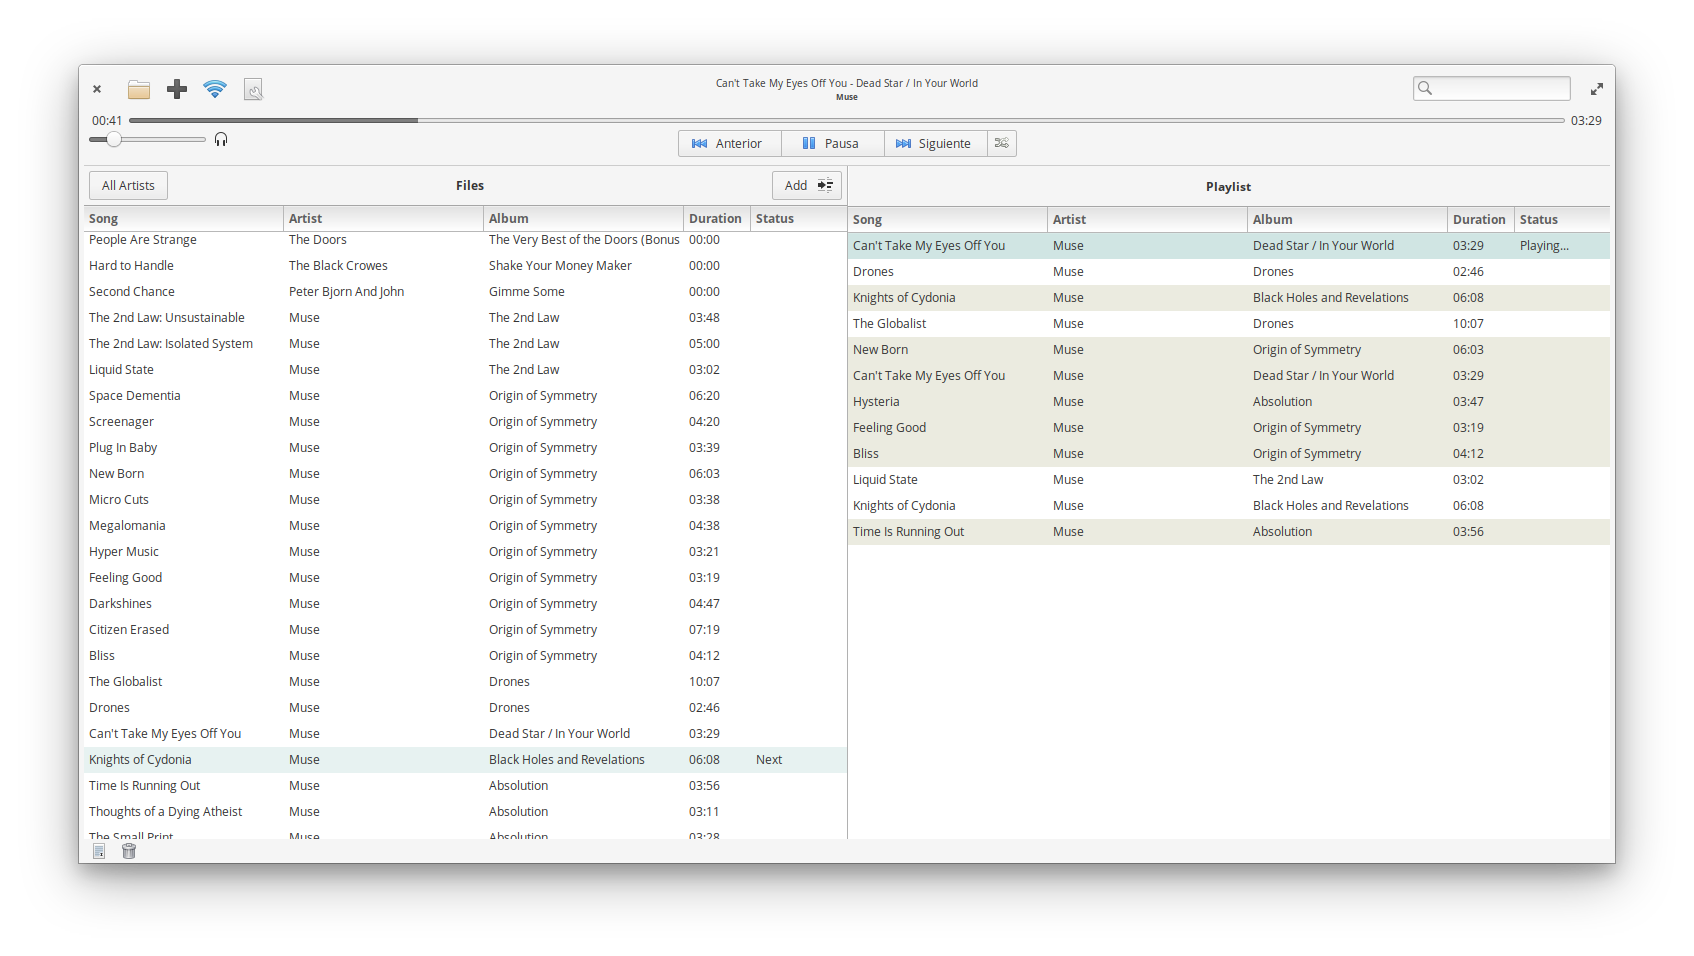The height and width of the screenshot is (956, 1694).
Task: Select The Globalist in Playlist
Action: (1229, 323)
